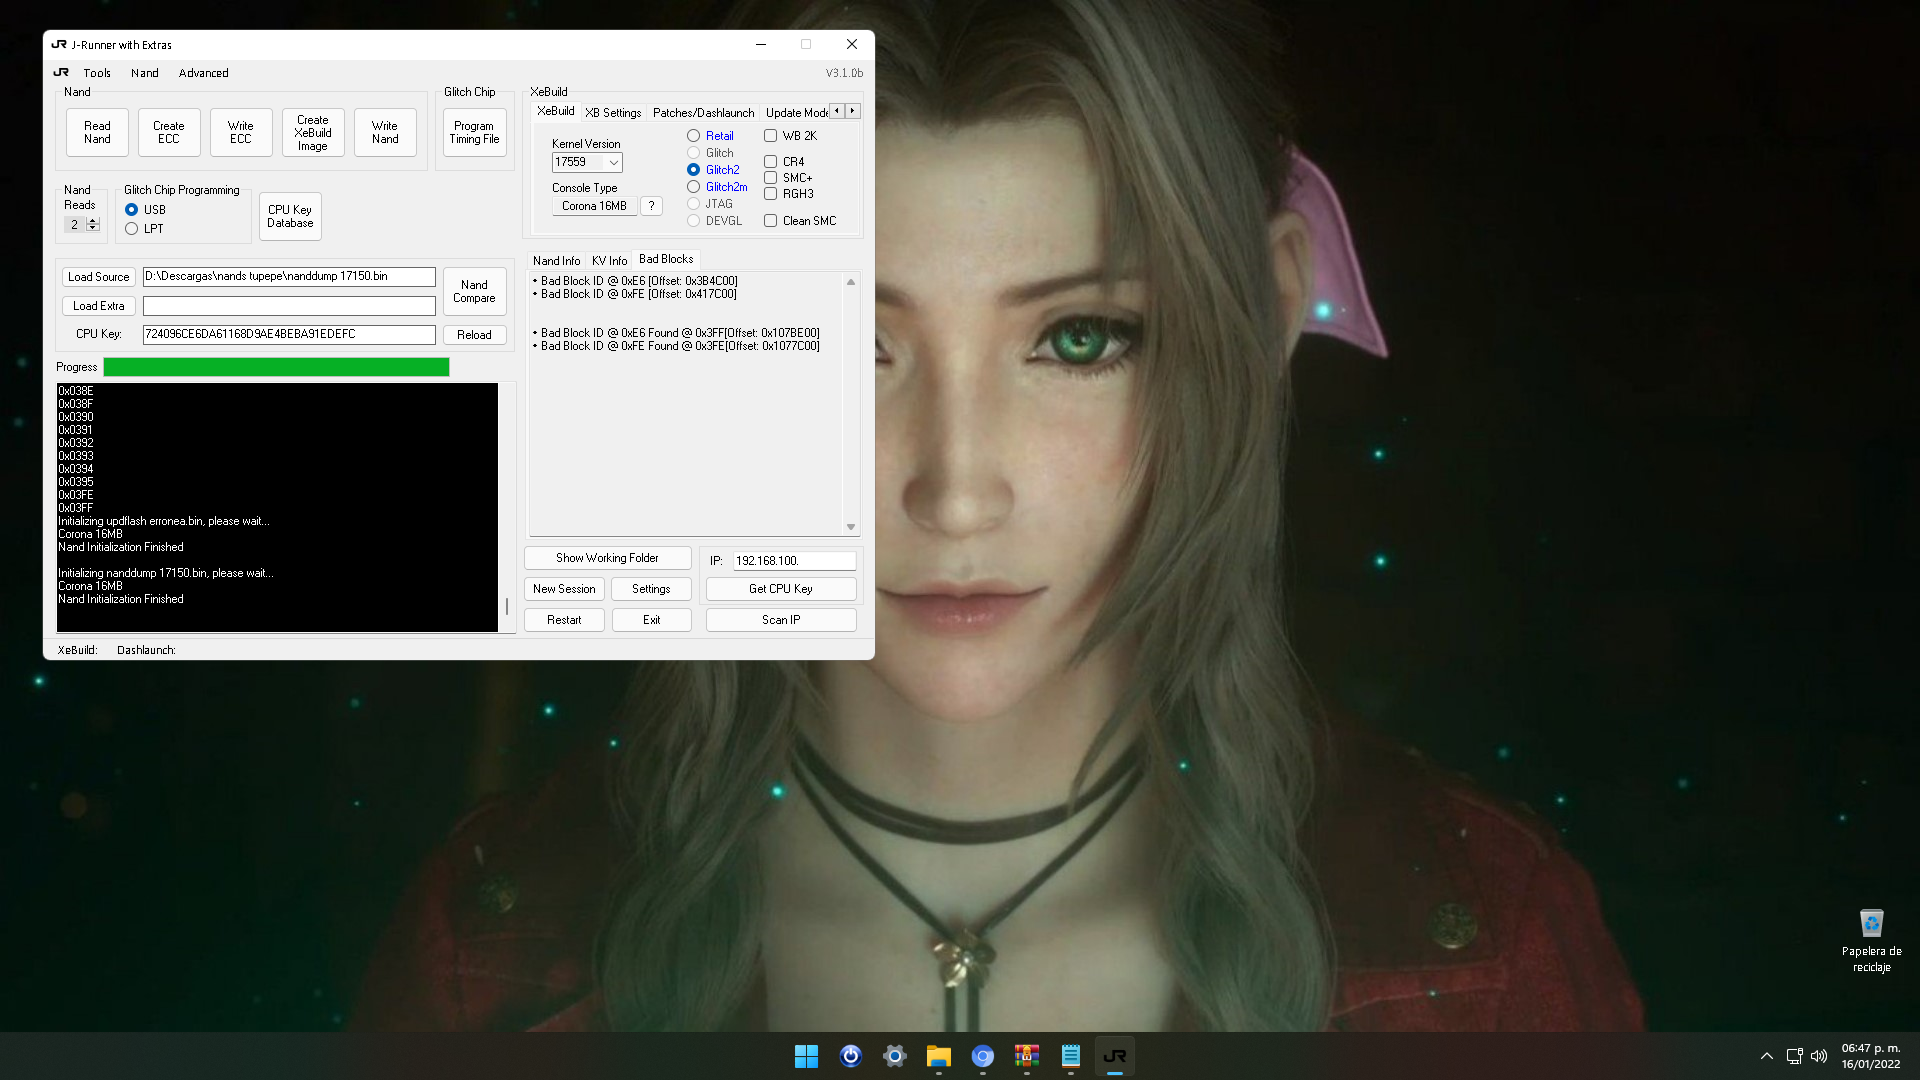Open volume tray icon
Viewport: 1920px width, 1080px height.
[1819, 1056]
